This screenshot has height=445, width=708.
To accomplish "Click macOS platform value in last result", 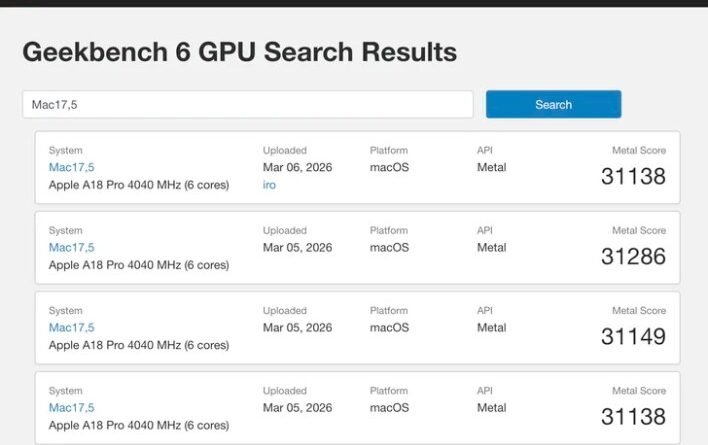I will point(389,407).
